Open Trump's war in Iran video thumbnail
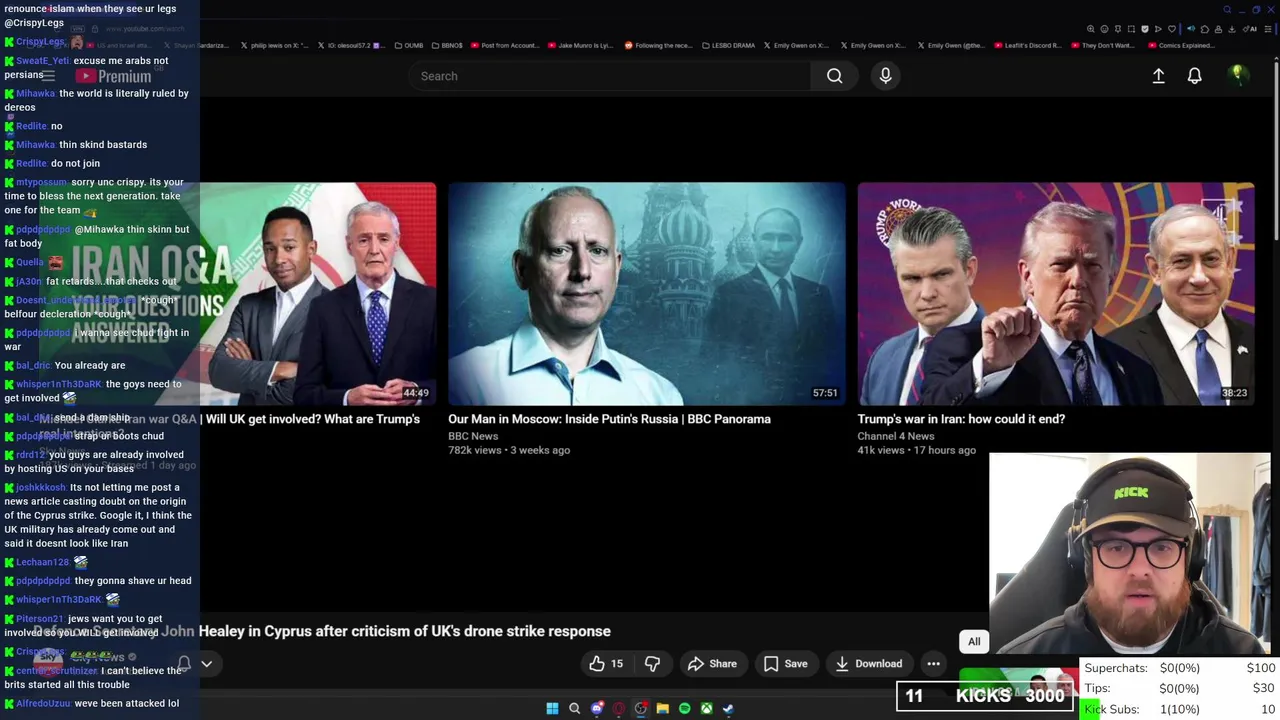This screenshot has width=1280, height=720. [1056, 294]
